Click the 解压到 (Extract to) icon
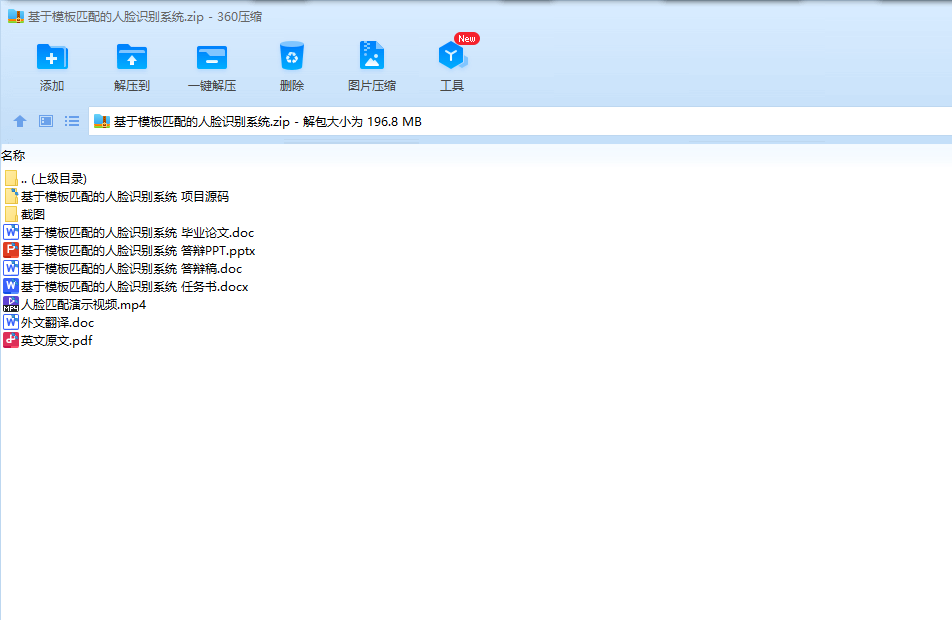 pos(132,57)
